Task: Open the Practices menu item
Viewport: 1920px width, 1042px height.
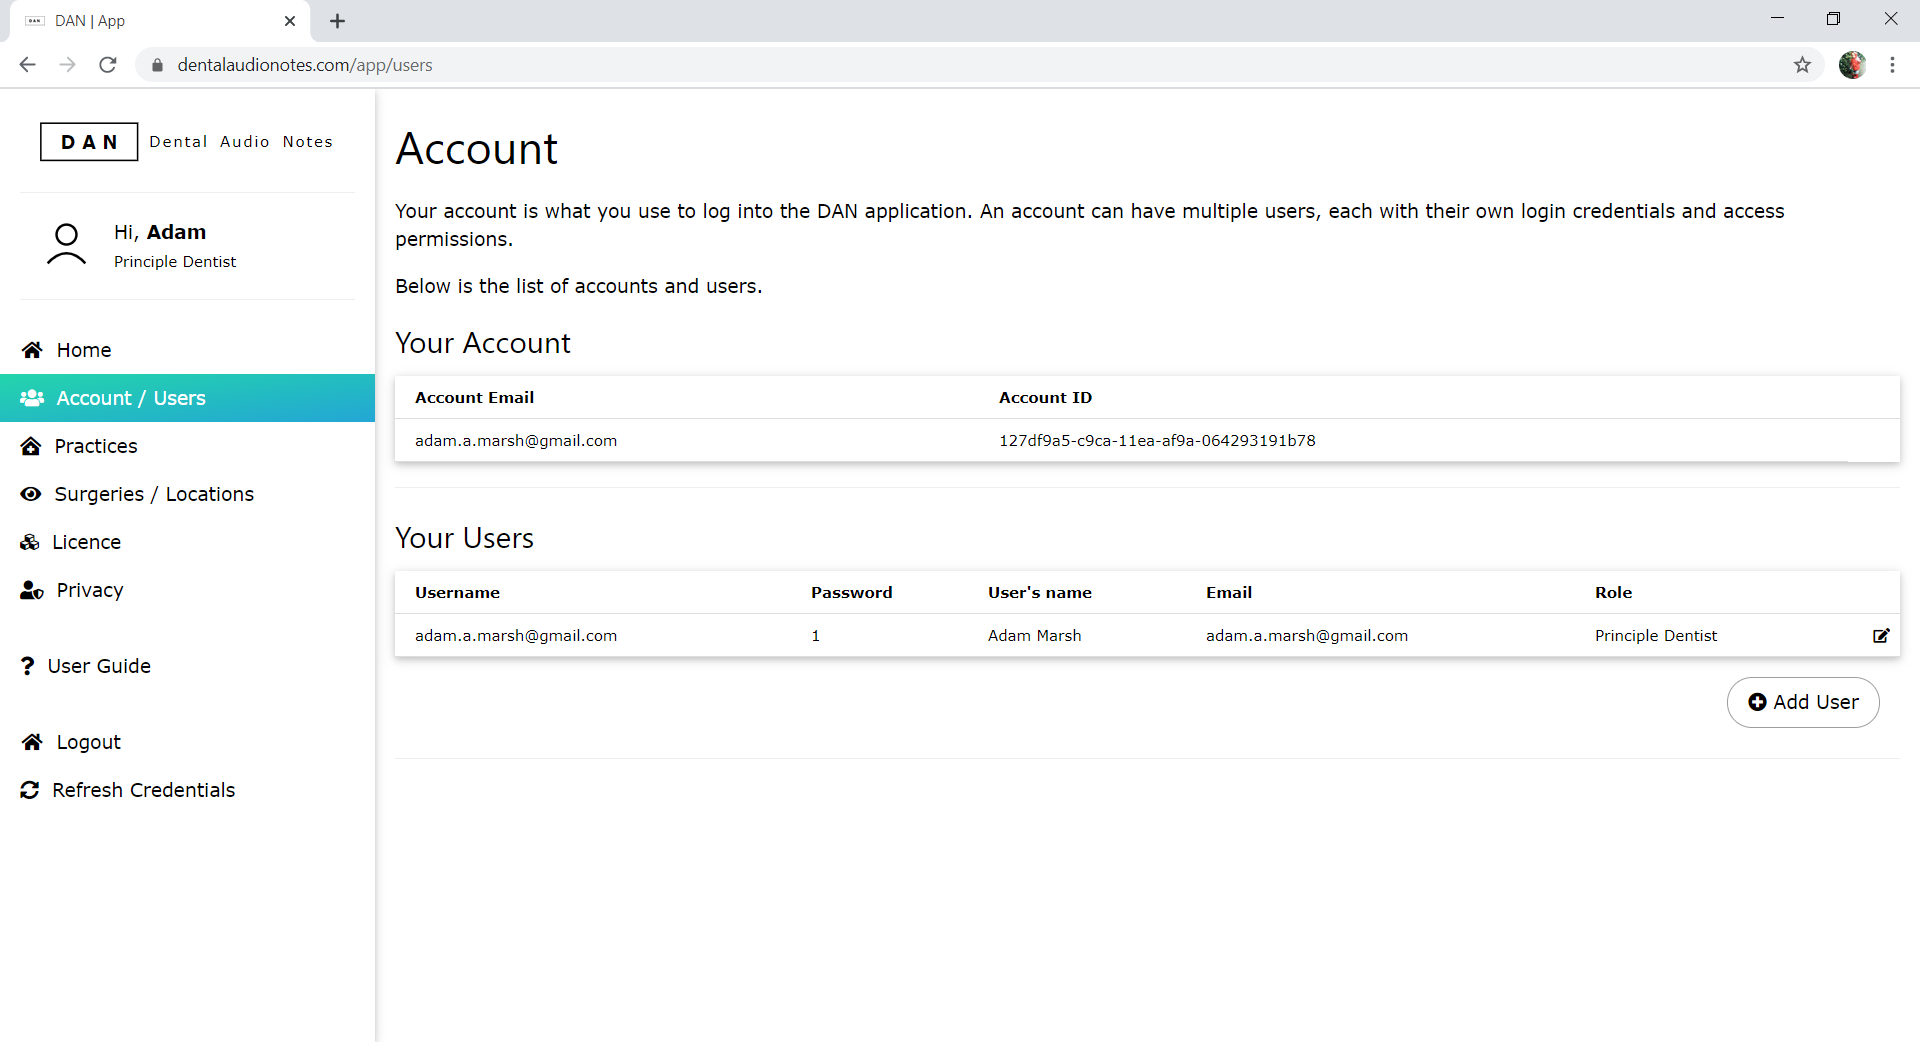Action: coord(96,446)
